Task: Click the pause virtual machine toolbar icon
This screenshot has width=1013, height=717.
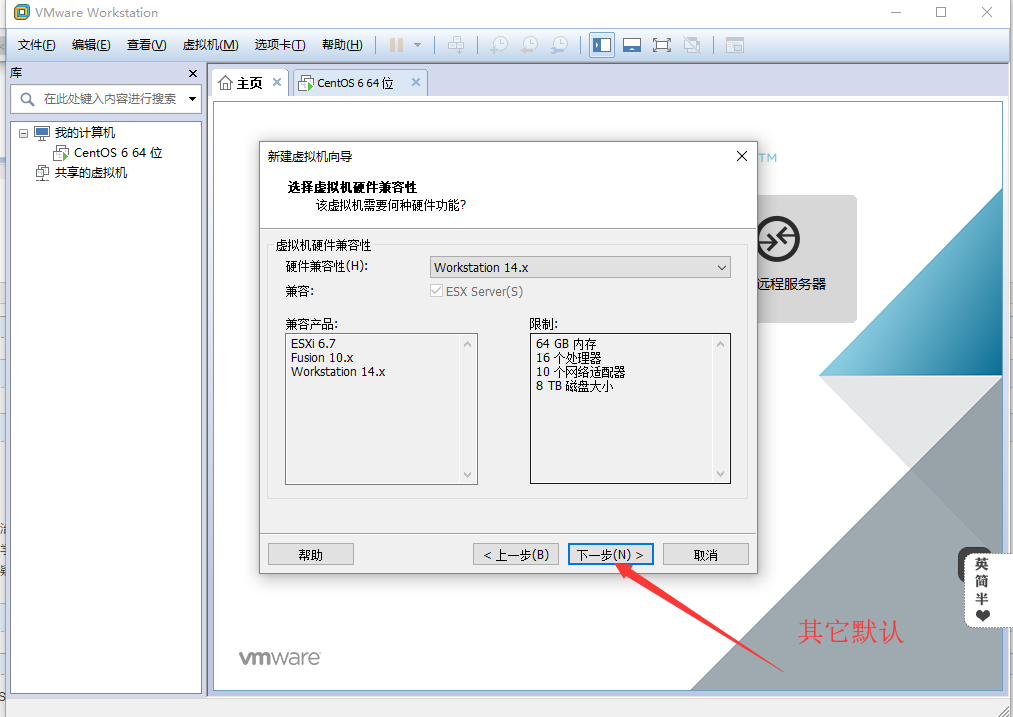Action: (396, 45)
